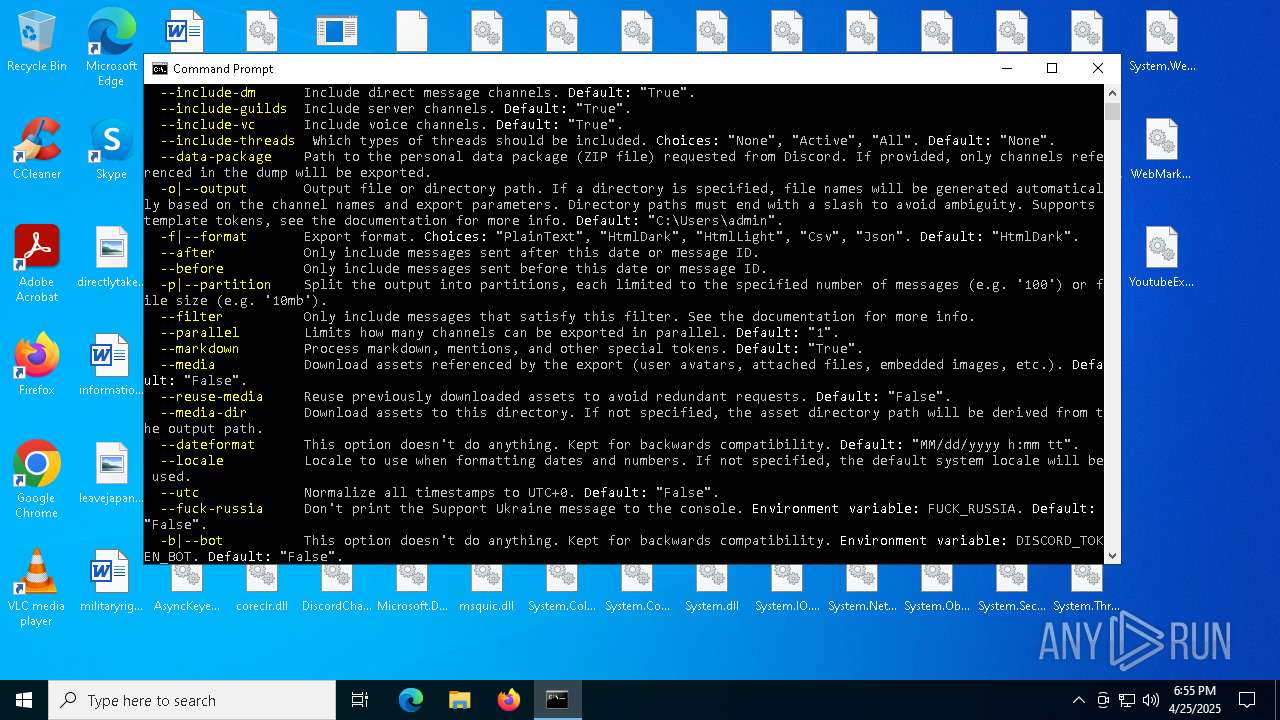Select the militaryrig... Word document
Screen dimensions: 1280x720
coord(111,581)
